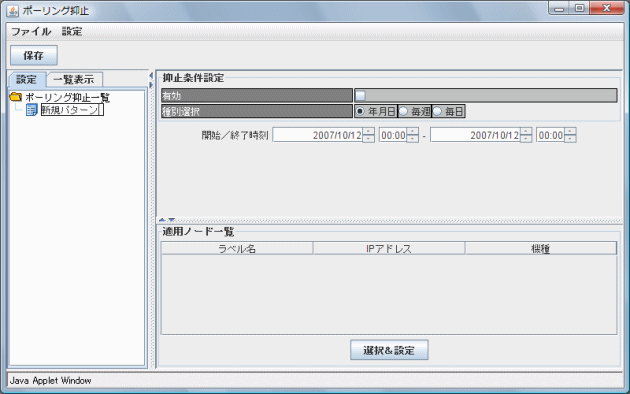The image size is (630, 394).
Task: Click the ラベル名 column header
Action: click(237, 249)
